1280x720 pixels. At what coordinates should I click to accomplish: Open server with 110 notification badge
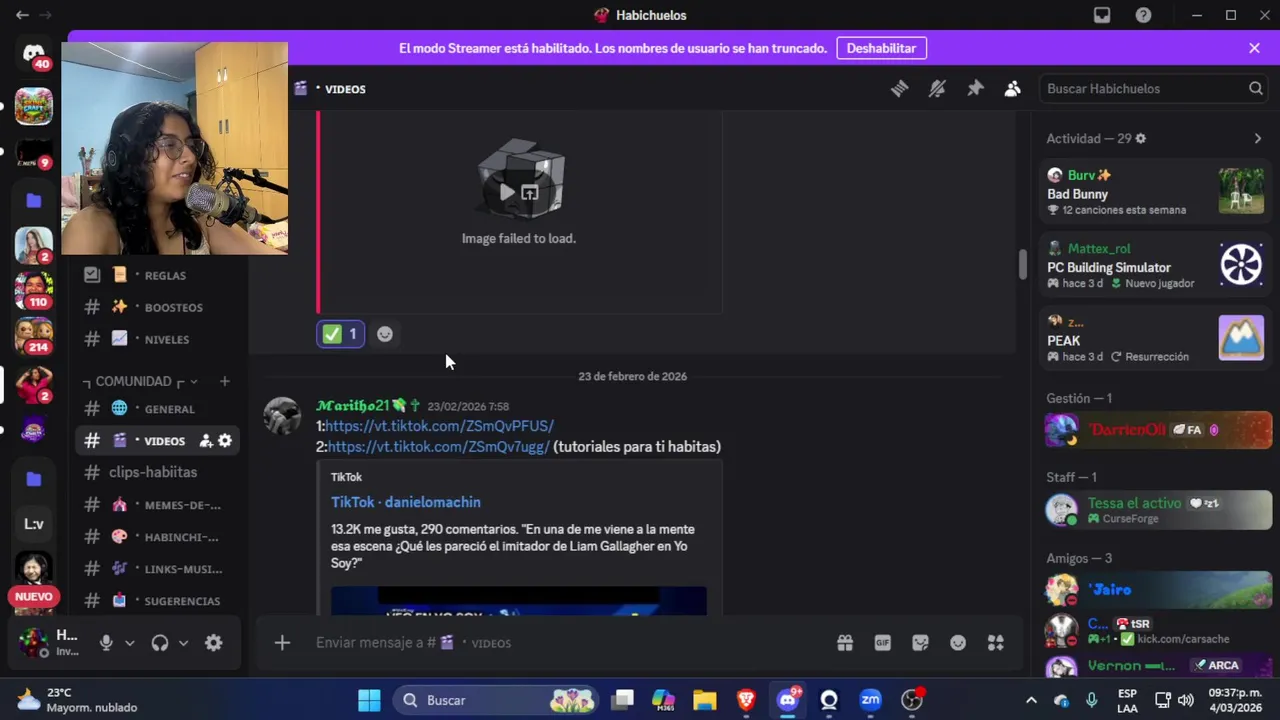pos(34,290)
